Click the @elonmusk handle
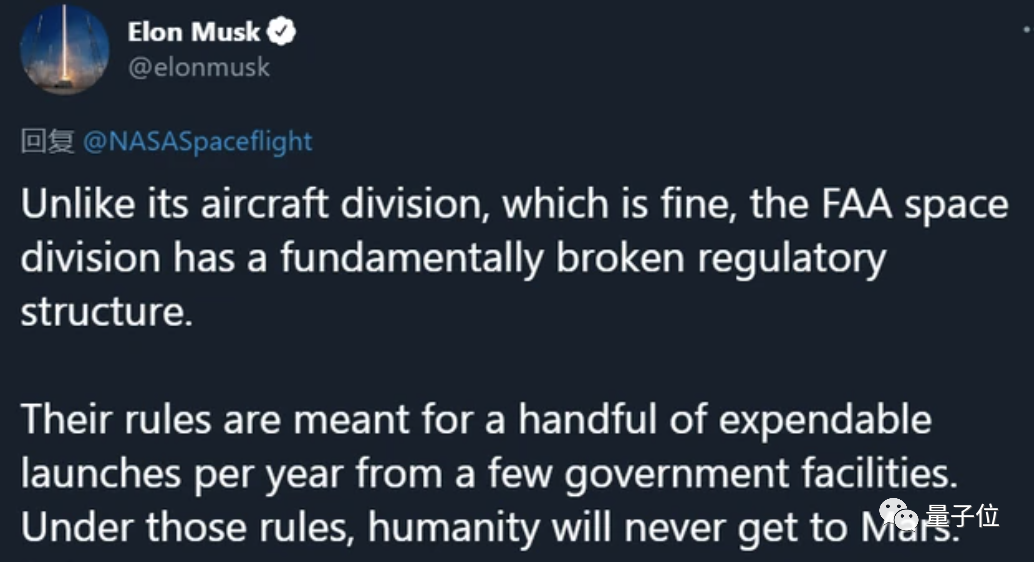This screenshot has height=562, width=1034. [x=198, y=68]
